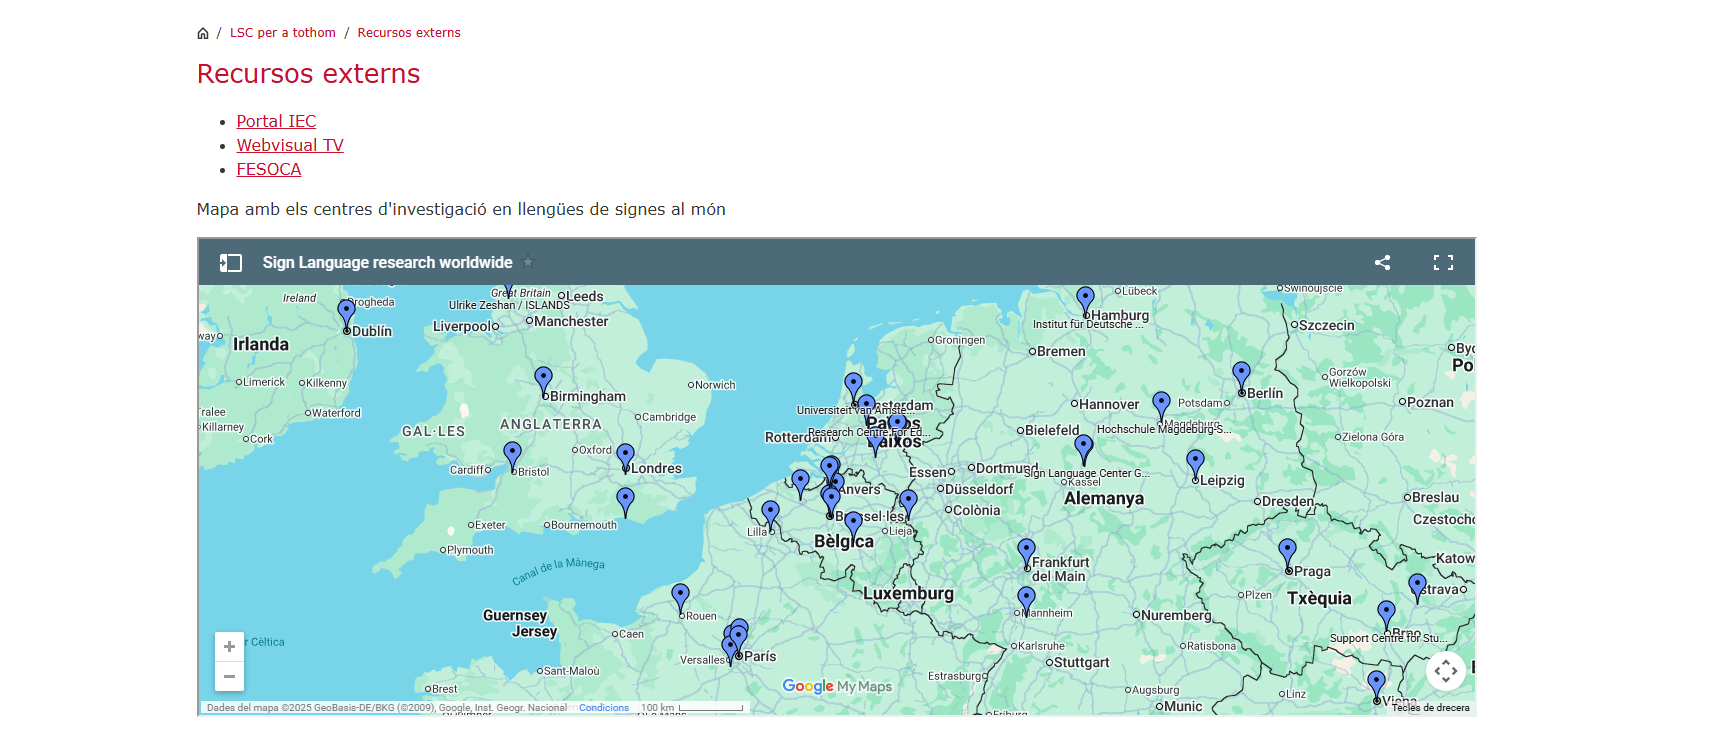Screen dimensions: 1716x738
Task: Share the map with share icon
Action: click(1383, 262)
